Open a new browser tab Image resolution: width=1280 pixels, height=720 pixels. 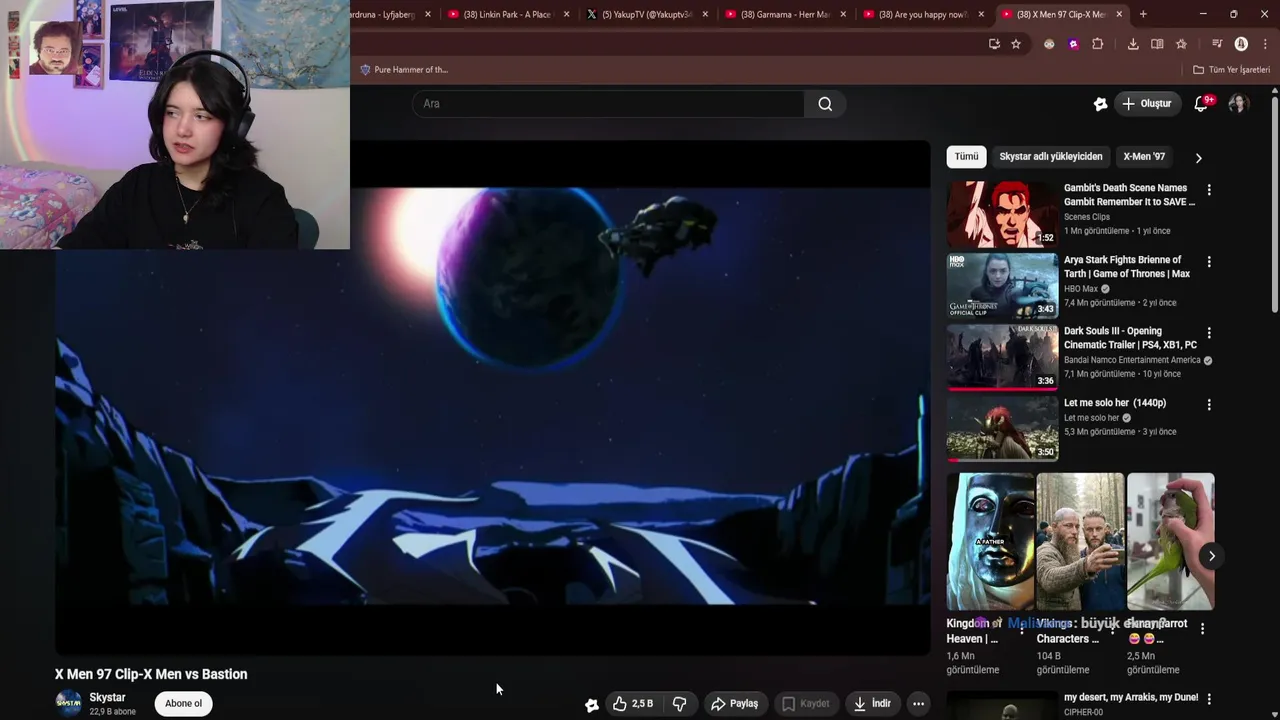pos(1143,14)
